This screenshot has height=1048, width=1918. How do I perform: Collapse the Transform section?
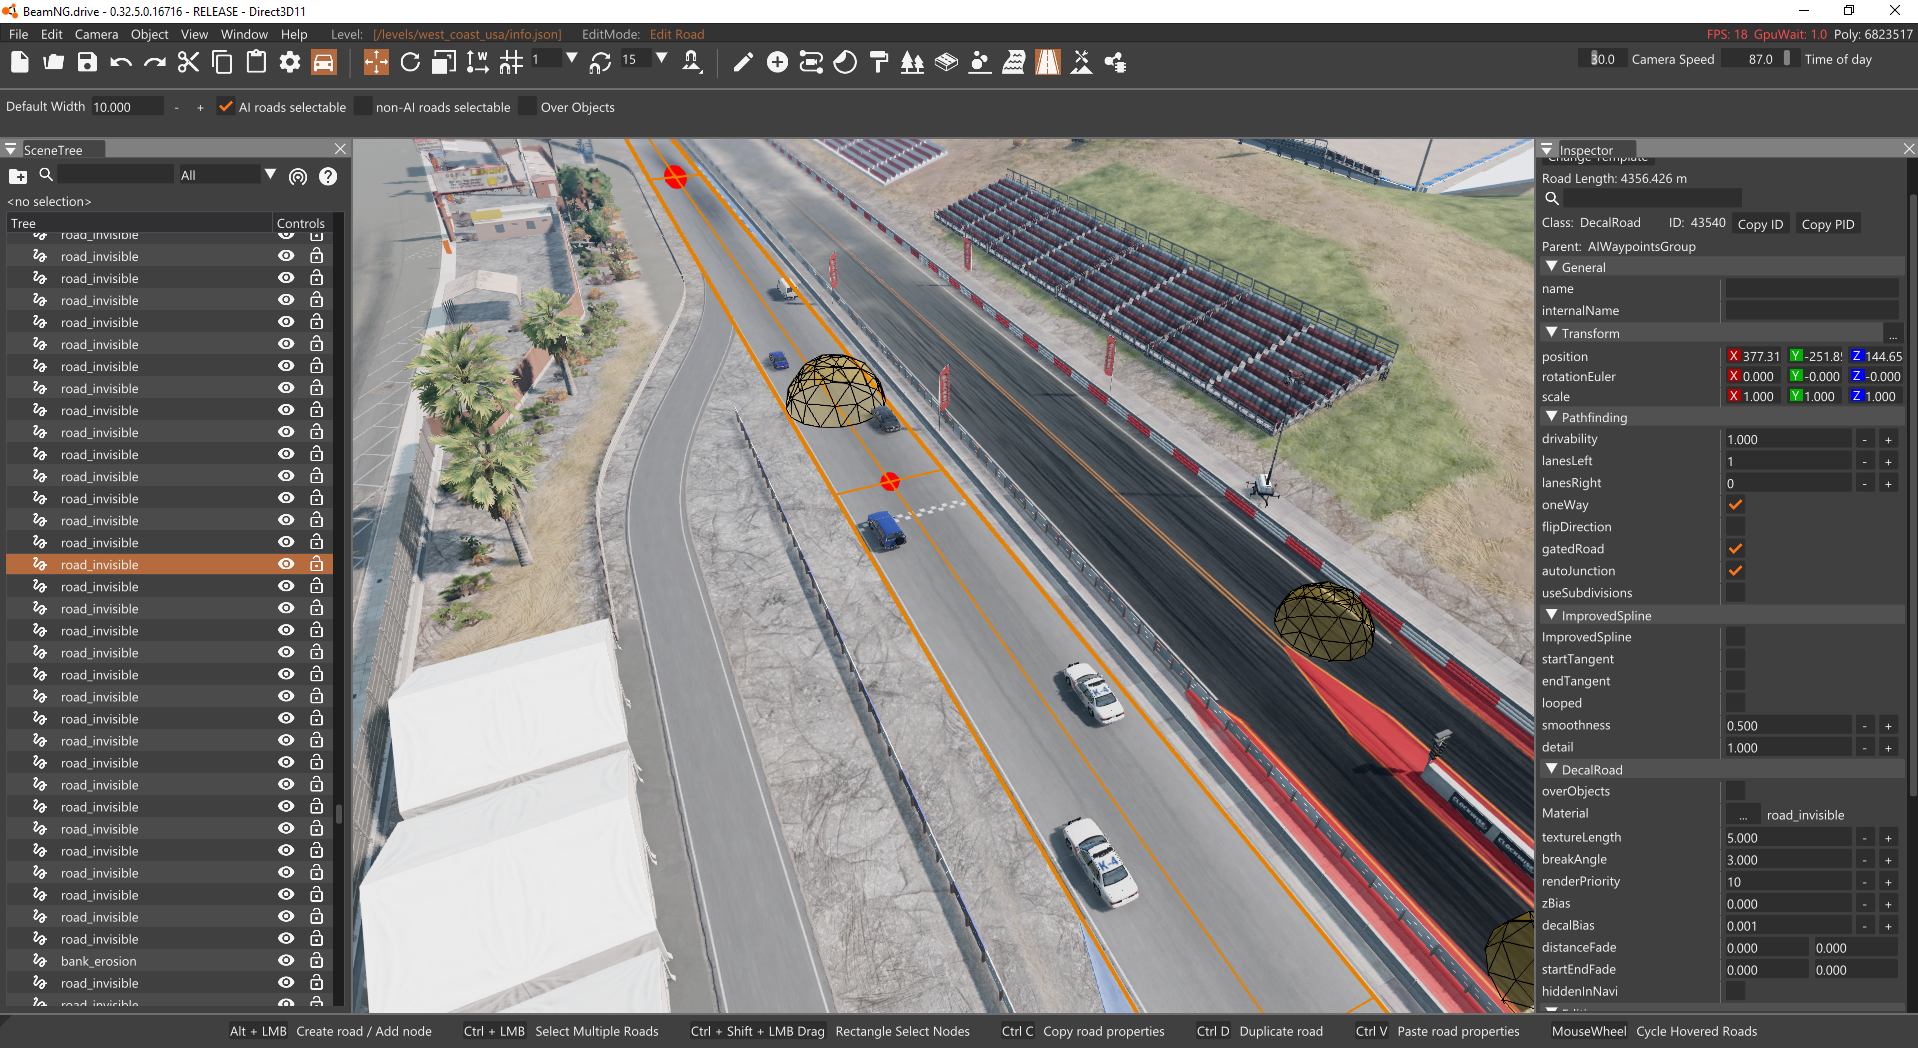click(1552, 333)
